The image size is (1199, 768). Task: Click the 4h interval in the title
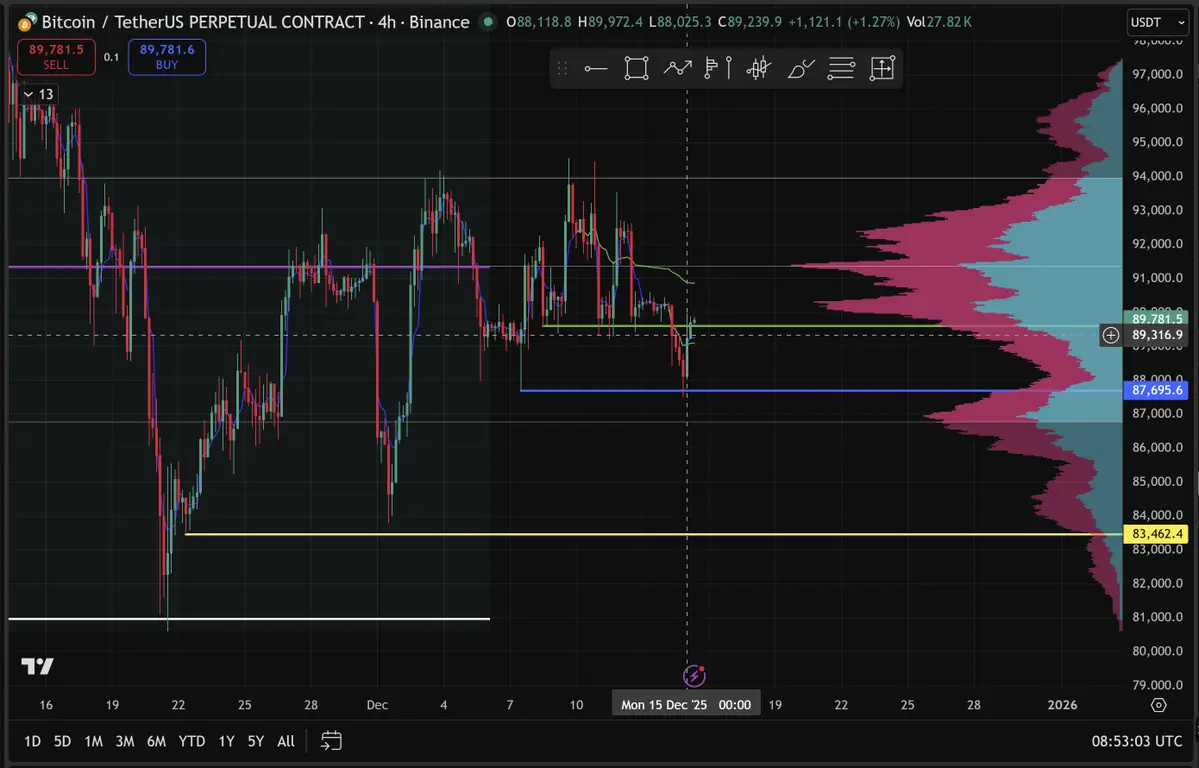click(388, 21)
